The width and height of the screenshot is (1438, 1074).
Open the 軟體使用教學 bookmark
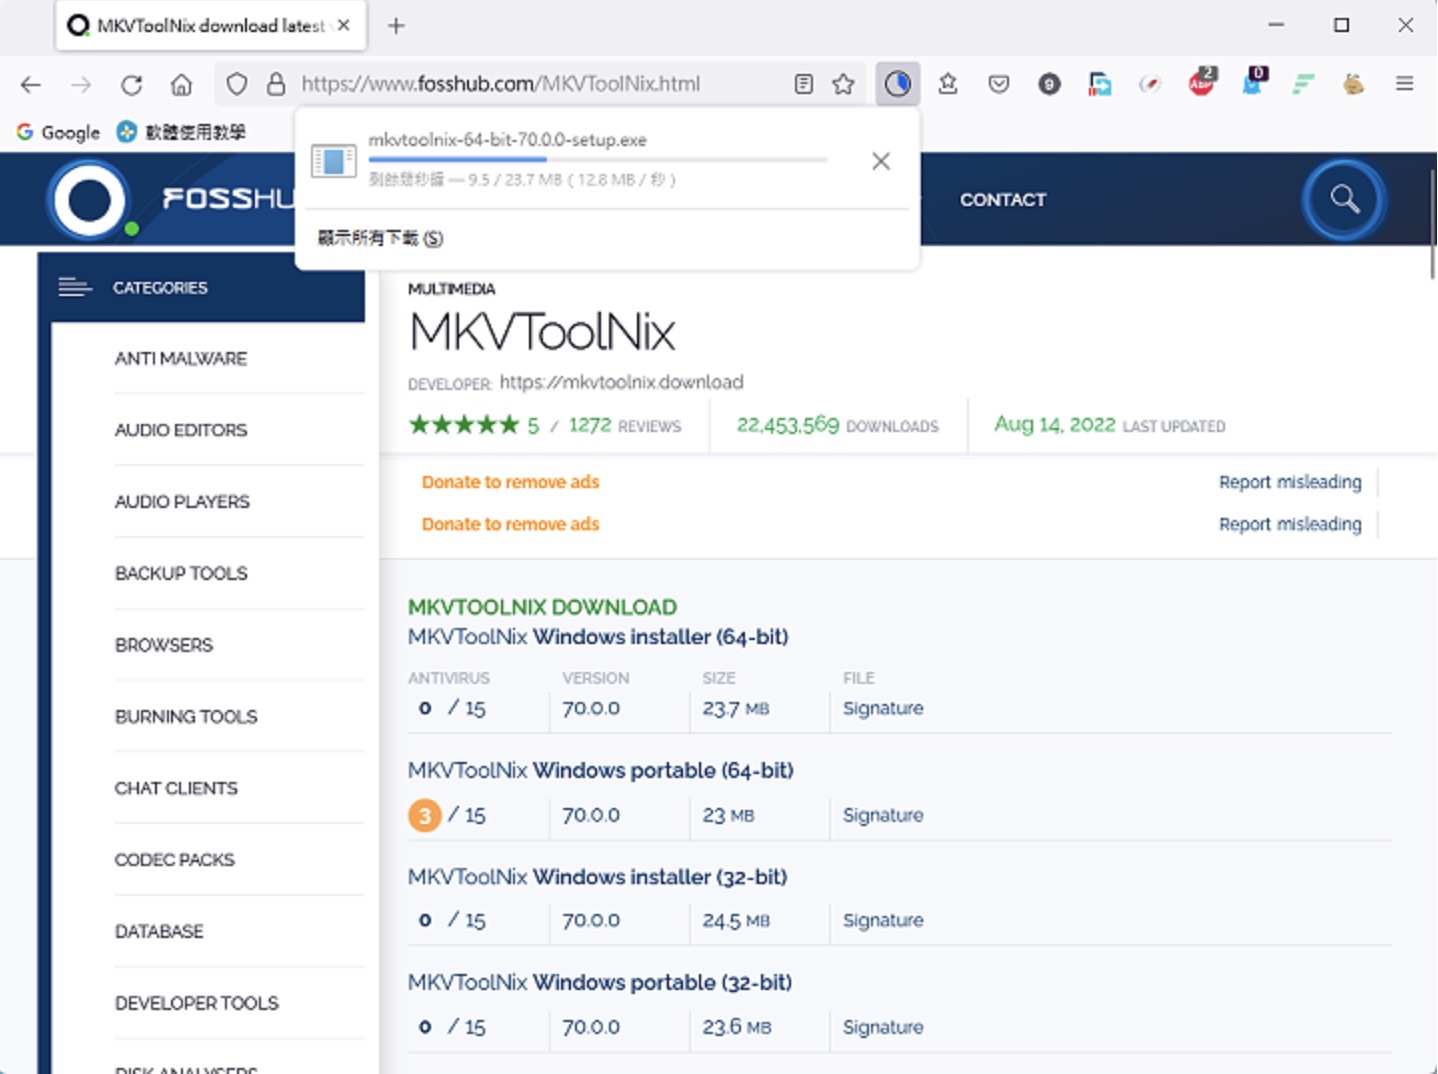click(181, 132)
